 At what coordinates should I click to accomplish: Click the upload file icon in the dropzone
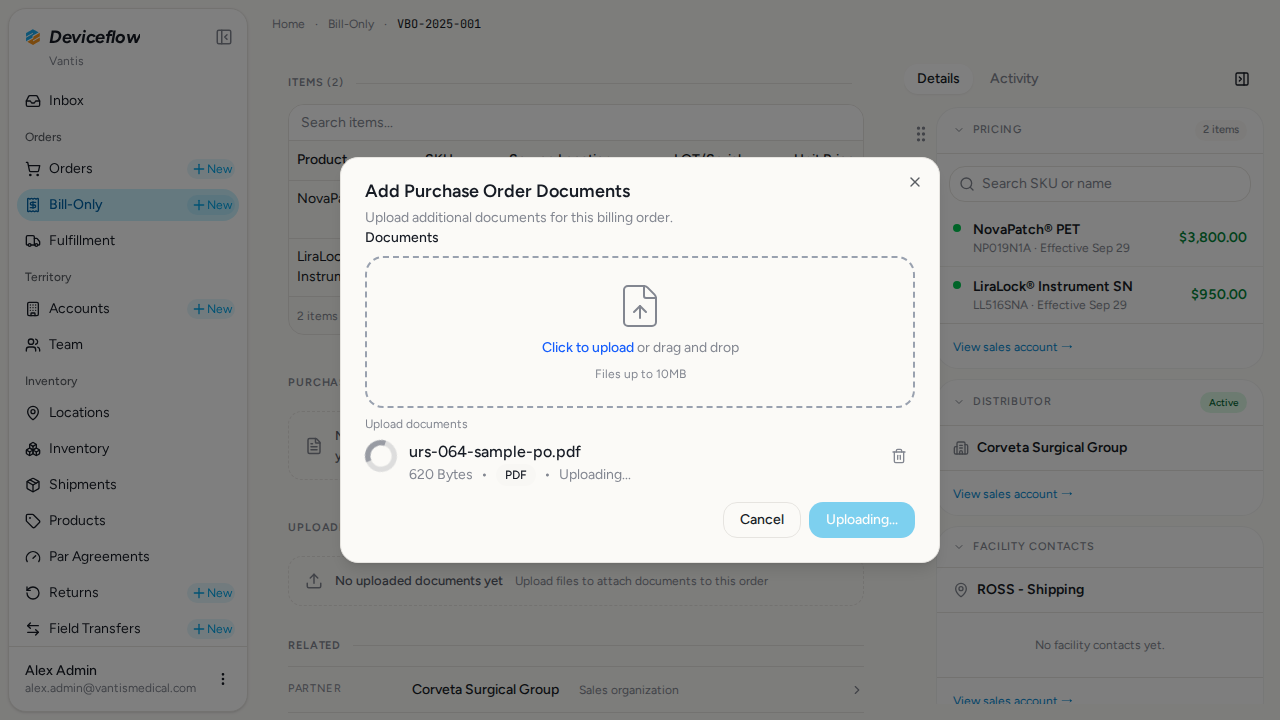click(x=640, y=306)
